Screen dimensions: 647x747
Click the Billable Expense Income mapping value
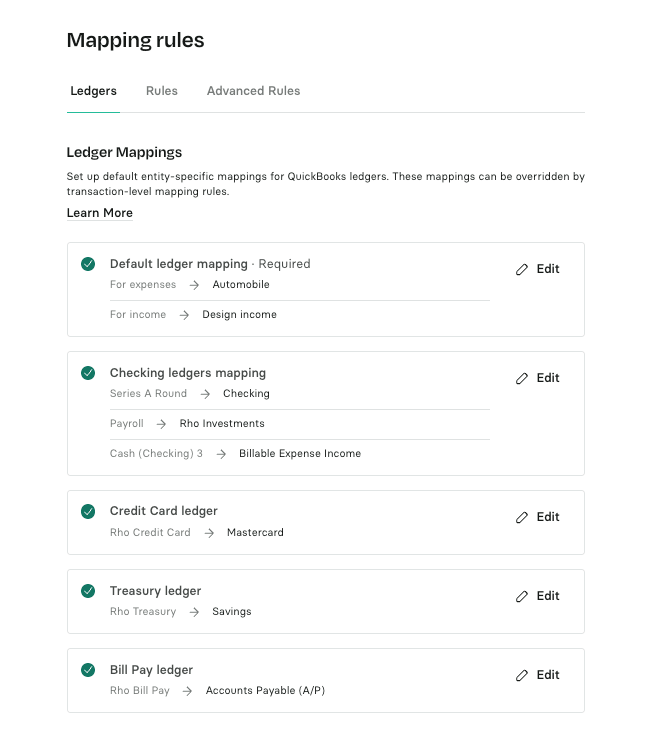point(300,454)
